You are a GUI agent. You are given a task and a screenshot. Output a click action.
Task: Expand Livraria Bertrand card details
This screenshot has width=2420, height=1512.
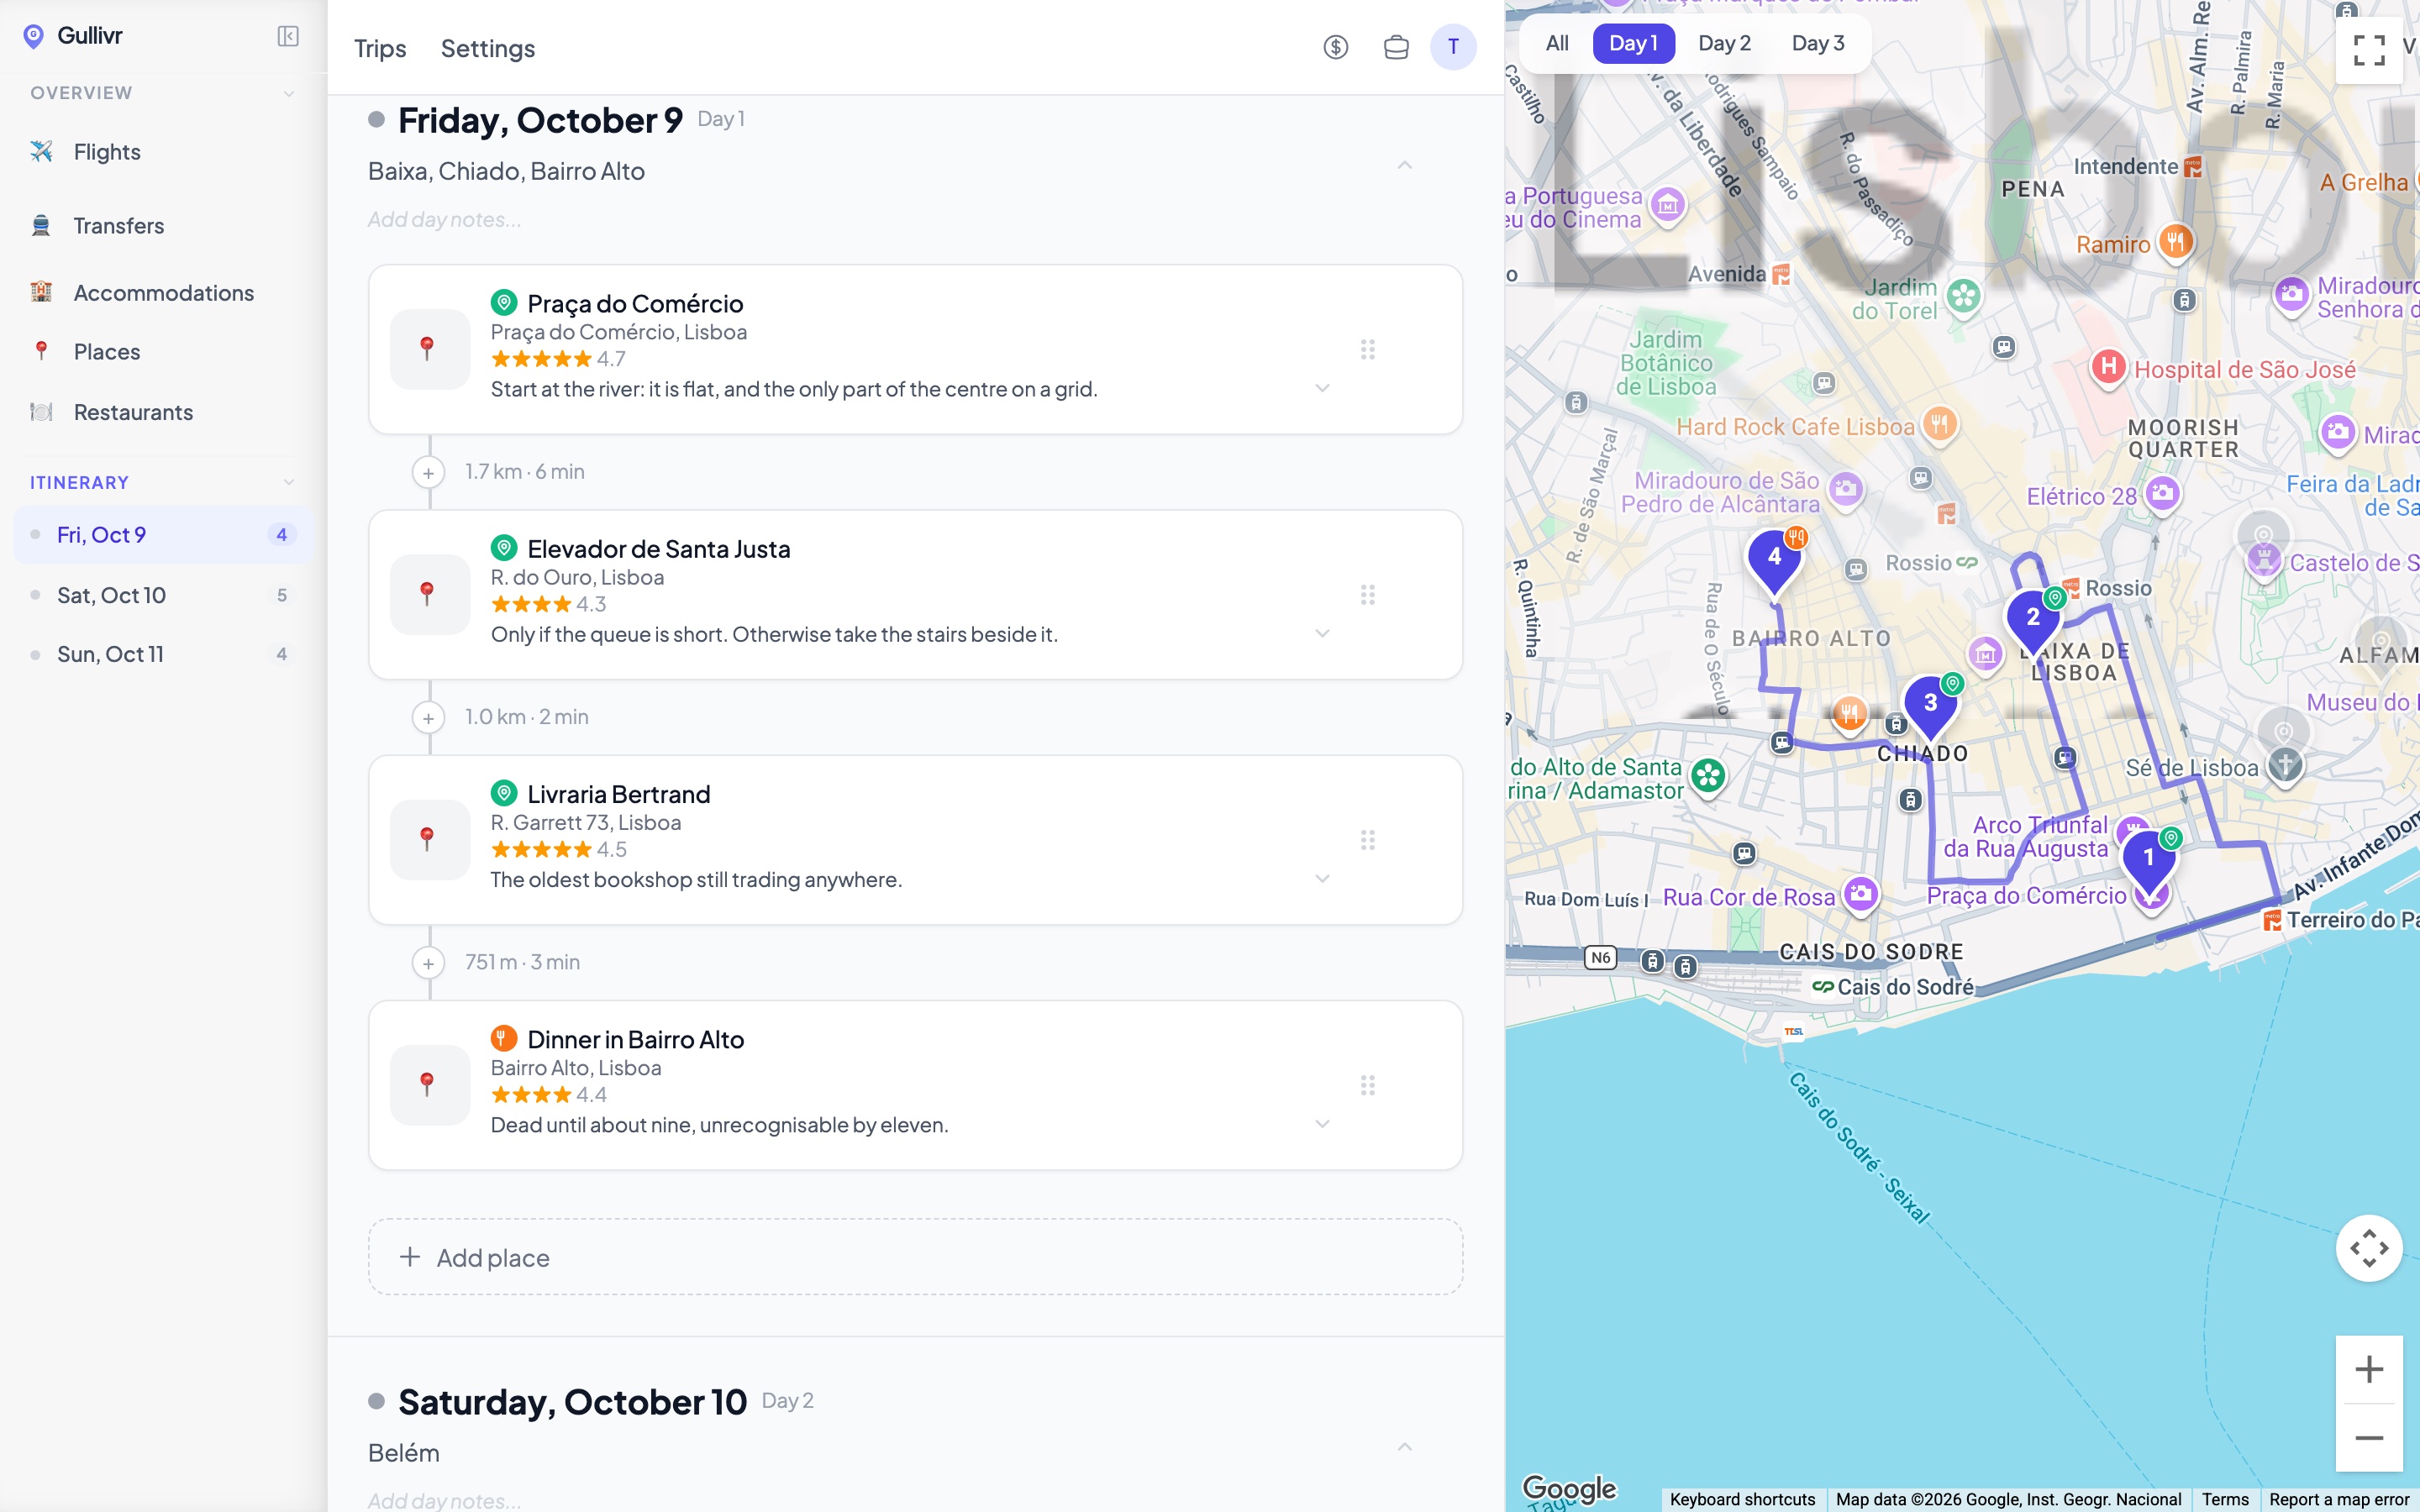coord(1322,879)
